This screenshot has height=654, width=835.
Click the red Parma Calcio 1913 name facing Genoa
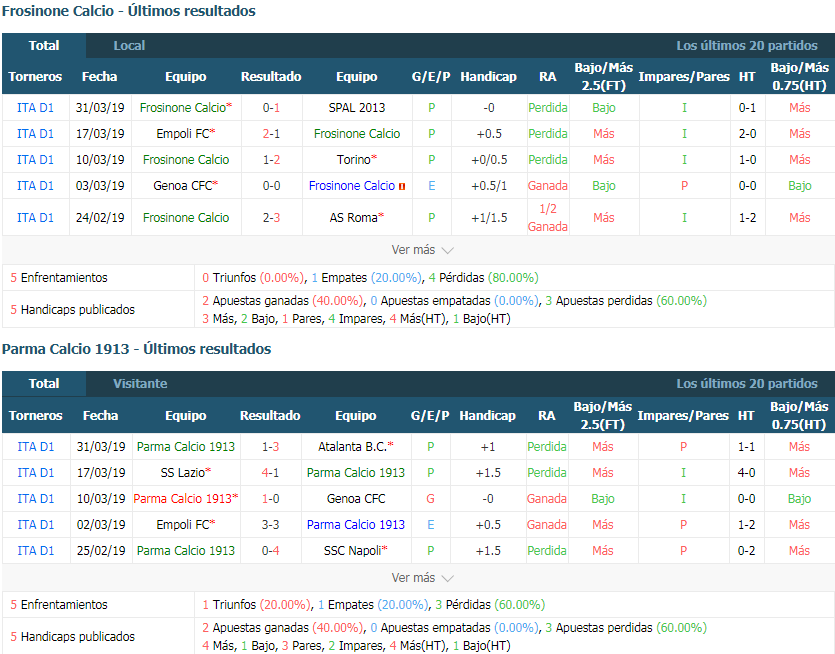click(183, 499)
